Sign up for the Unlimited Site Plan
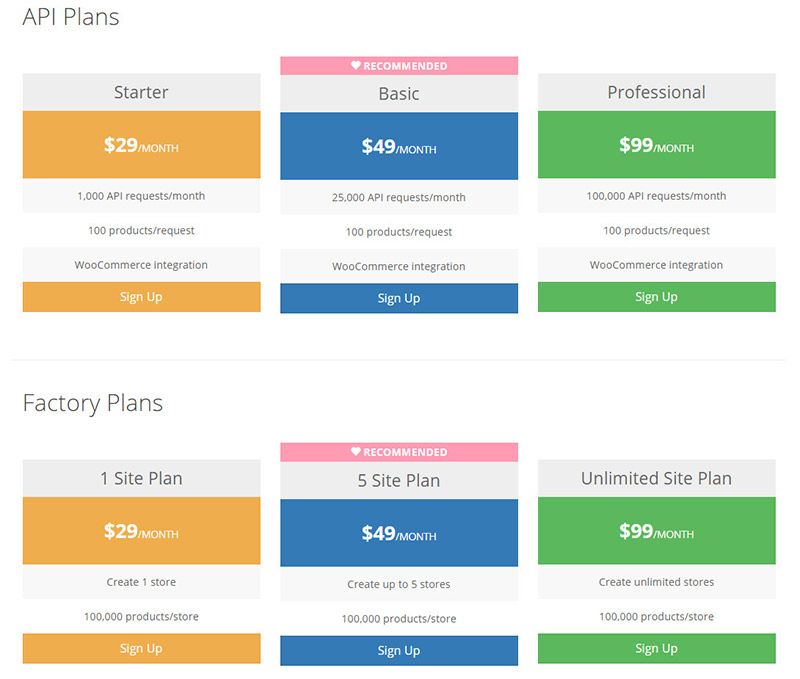 point(656,648)
